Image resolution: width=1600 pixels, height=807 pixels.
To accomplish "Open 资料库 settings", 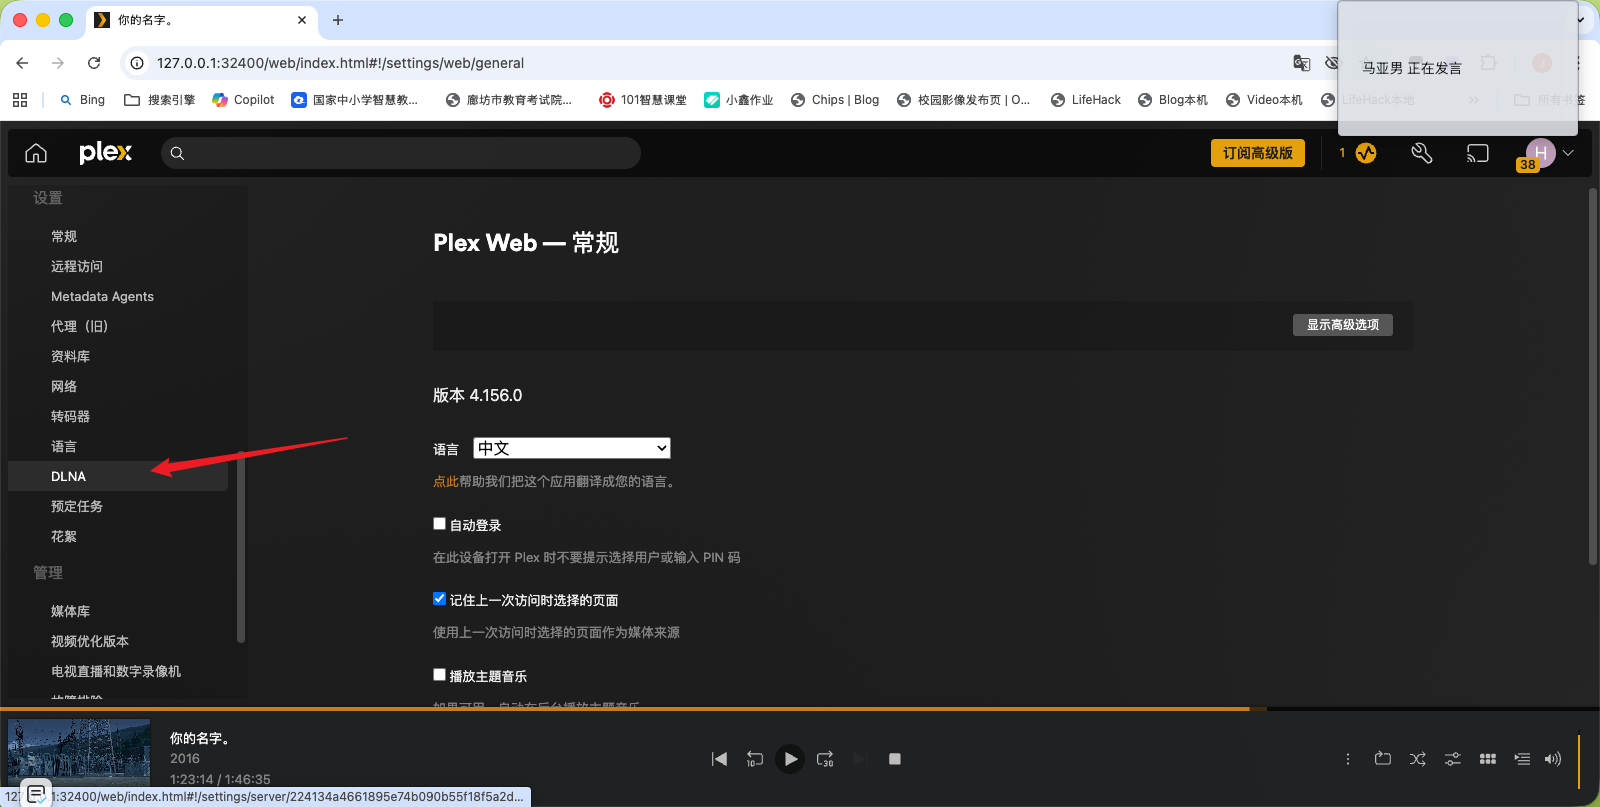I will (x=70, y=356).
